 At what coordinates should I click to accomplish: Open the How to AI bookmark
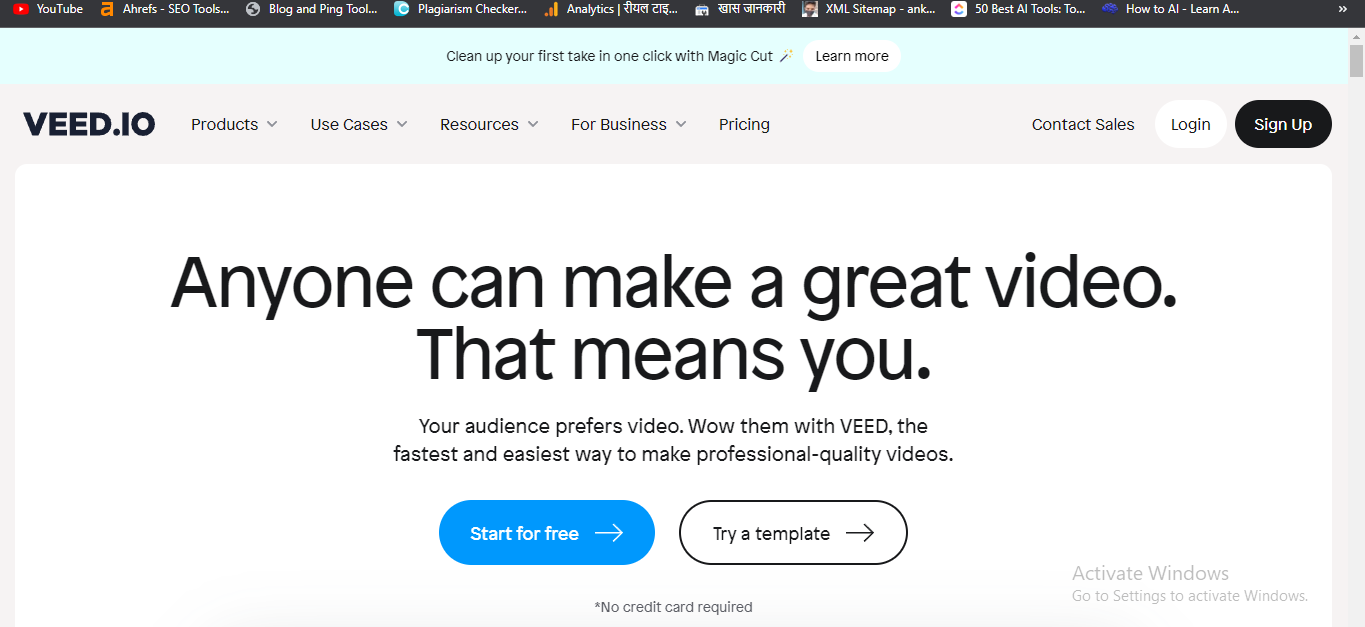[x=1170, y=9]
